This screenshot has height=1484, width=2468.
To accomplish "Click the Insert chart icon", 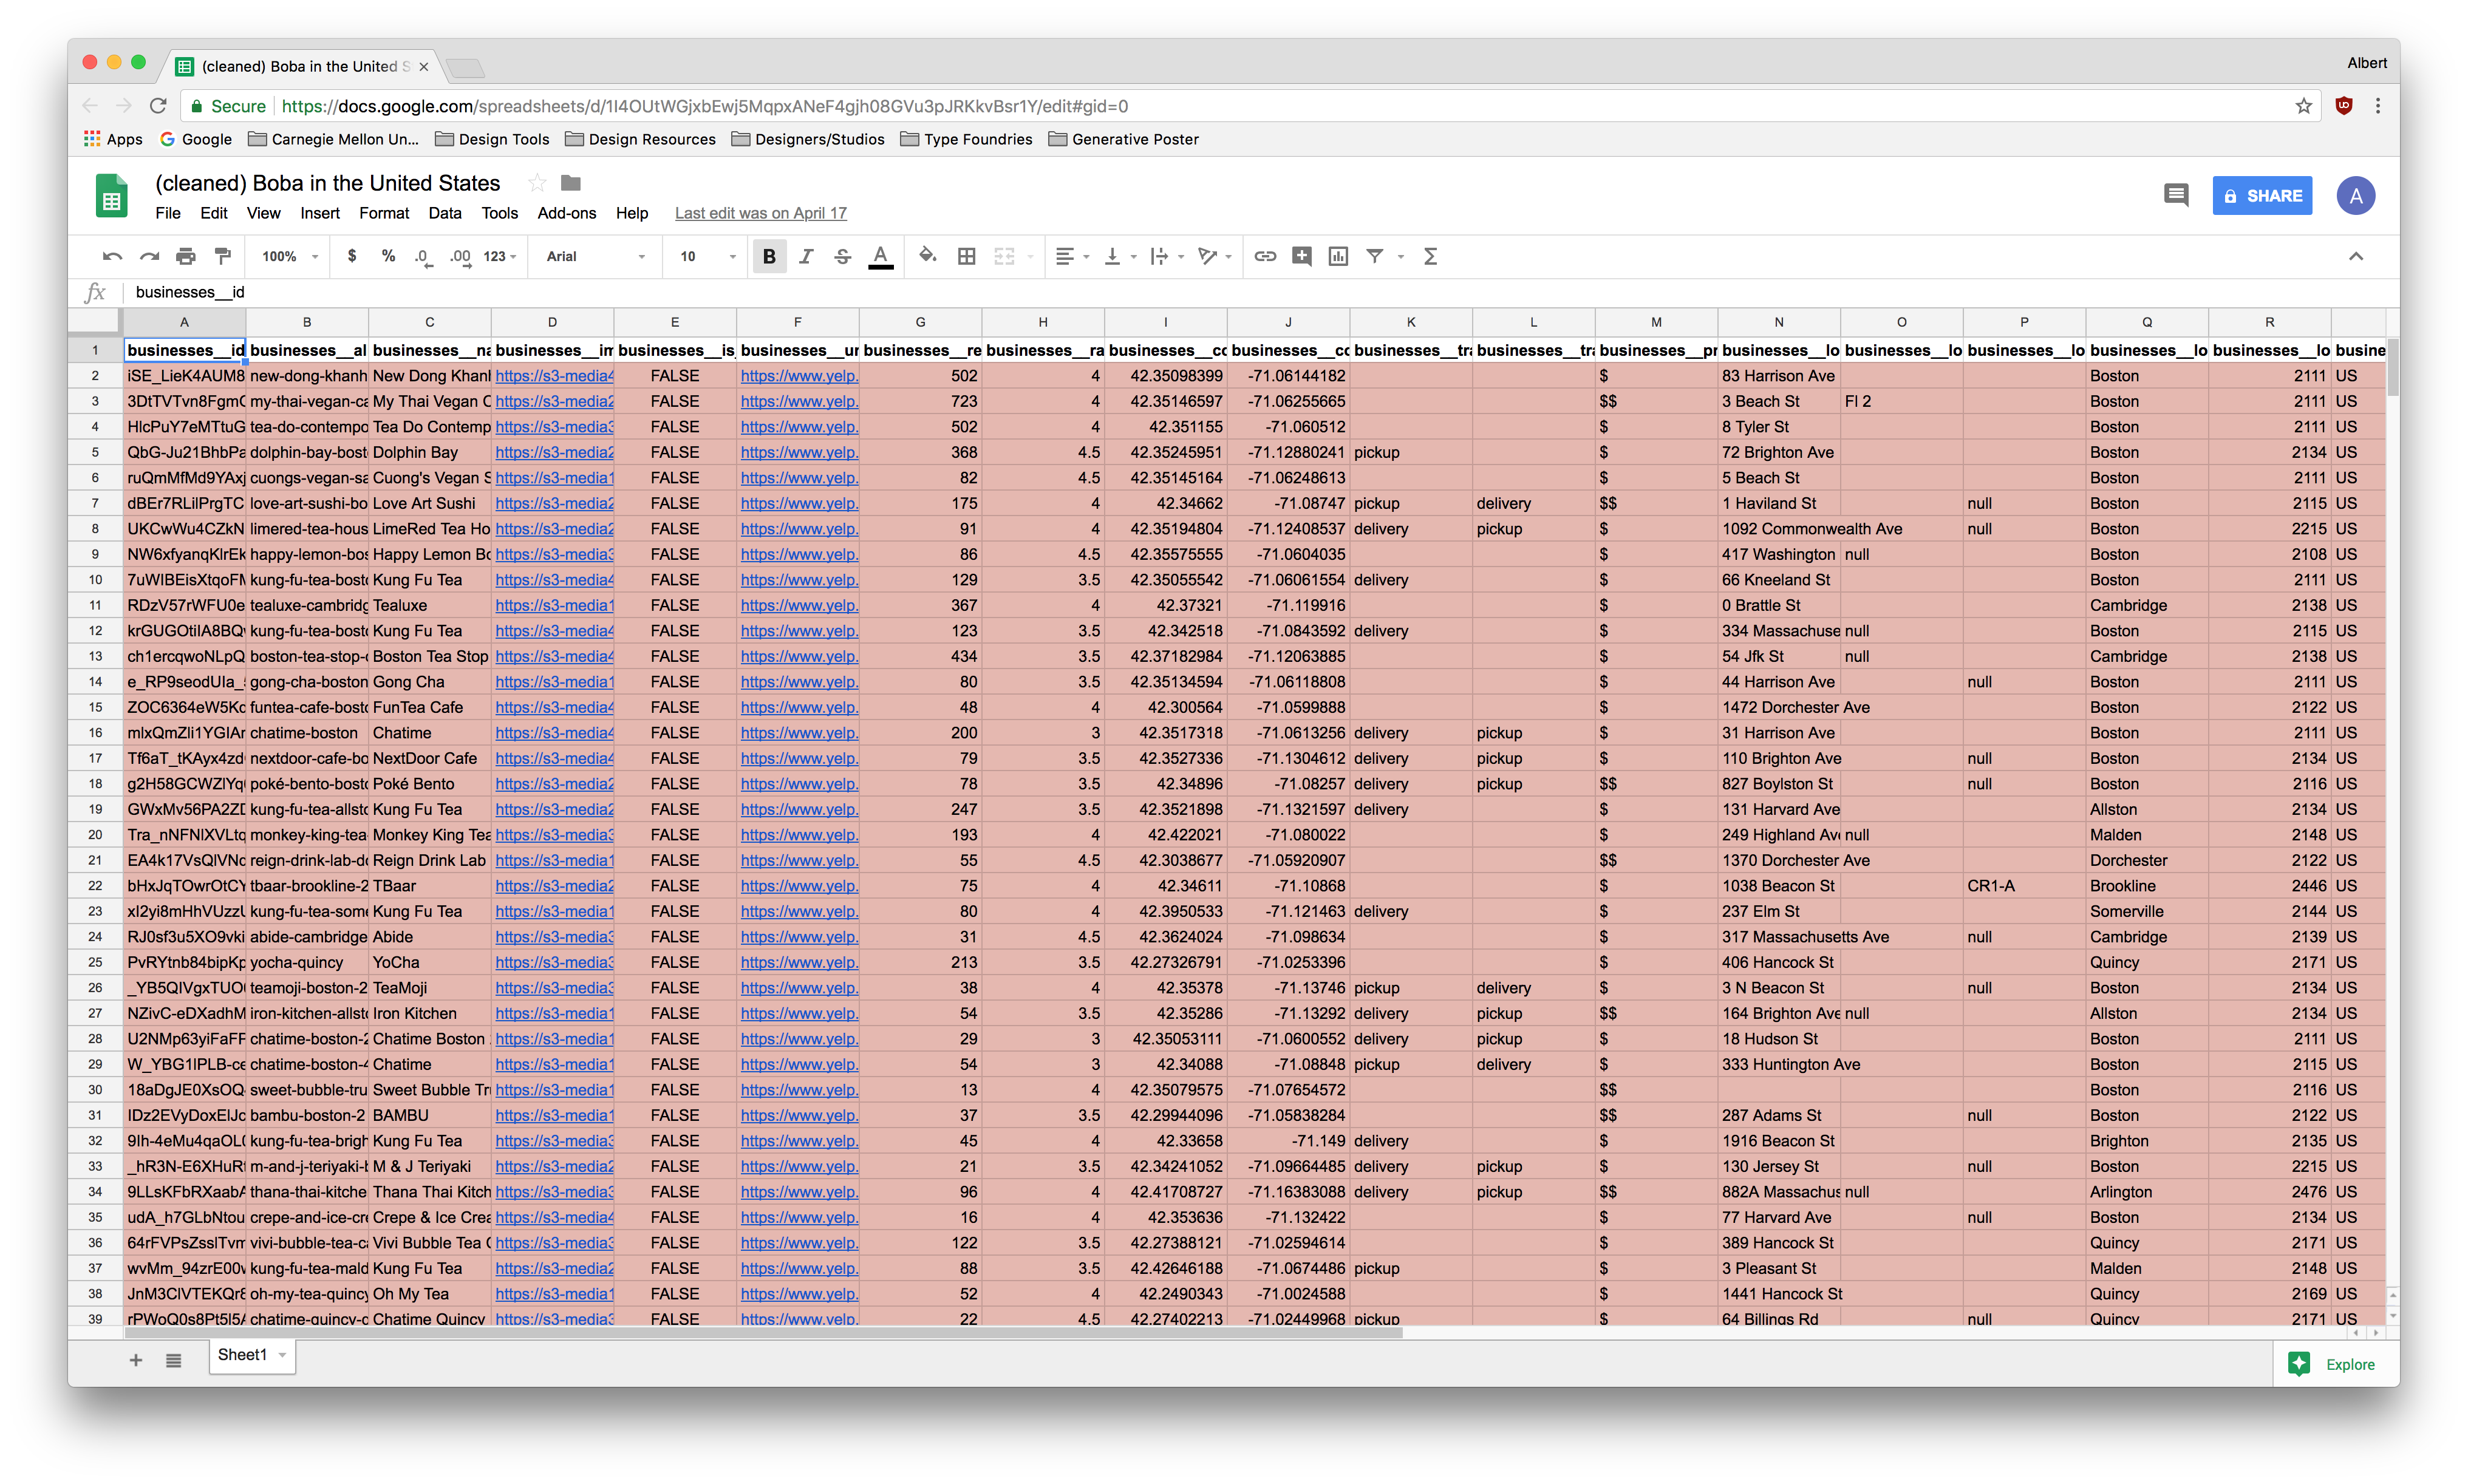I will 1338,257.
